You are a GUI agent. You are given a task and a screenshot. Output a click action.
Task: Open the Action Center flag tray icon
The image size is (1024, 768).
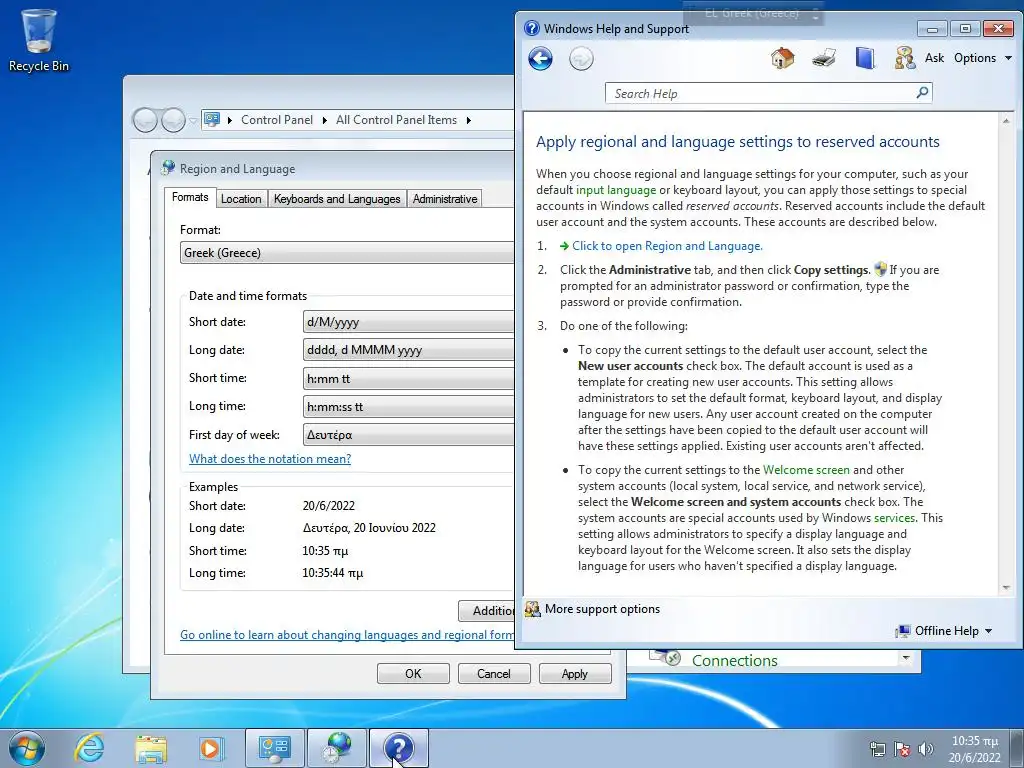[x=902, y=749]
